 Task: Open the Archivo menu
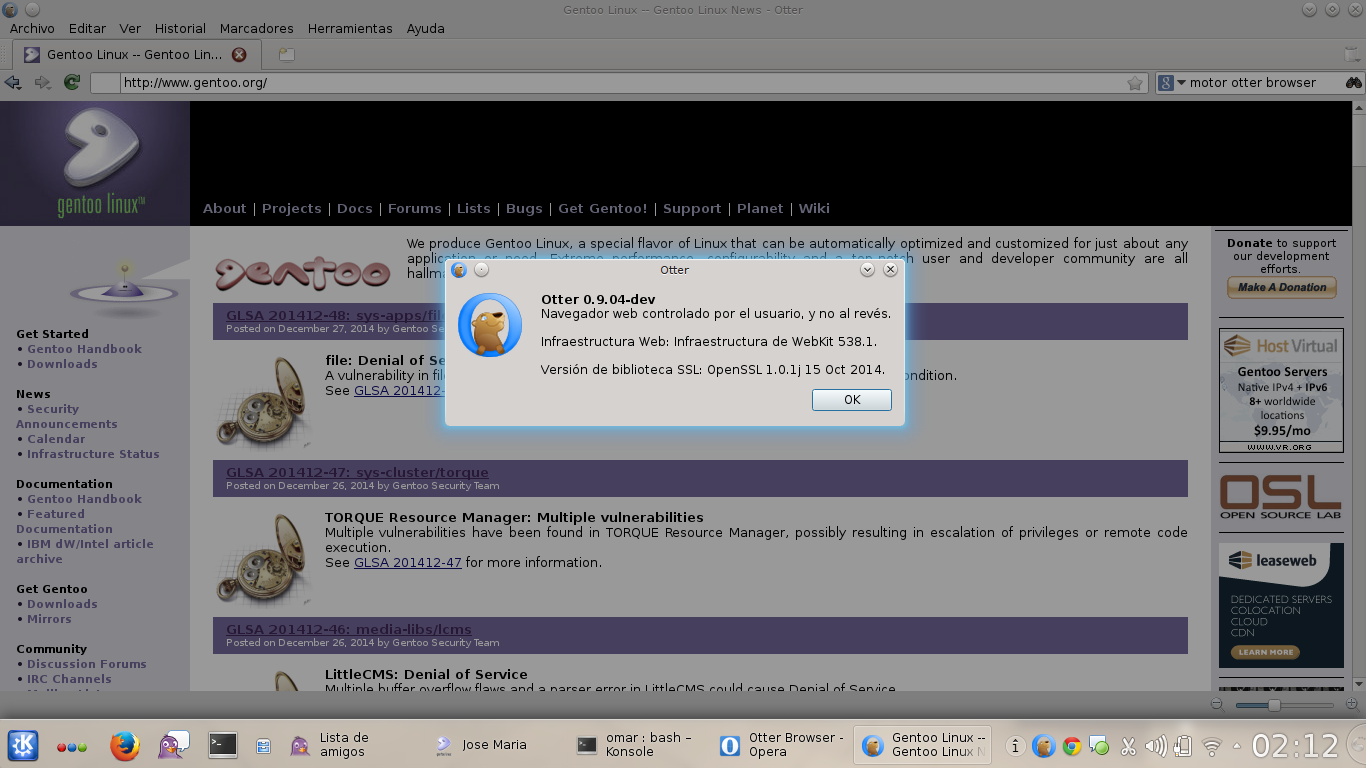click(32, 29)
